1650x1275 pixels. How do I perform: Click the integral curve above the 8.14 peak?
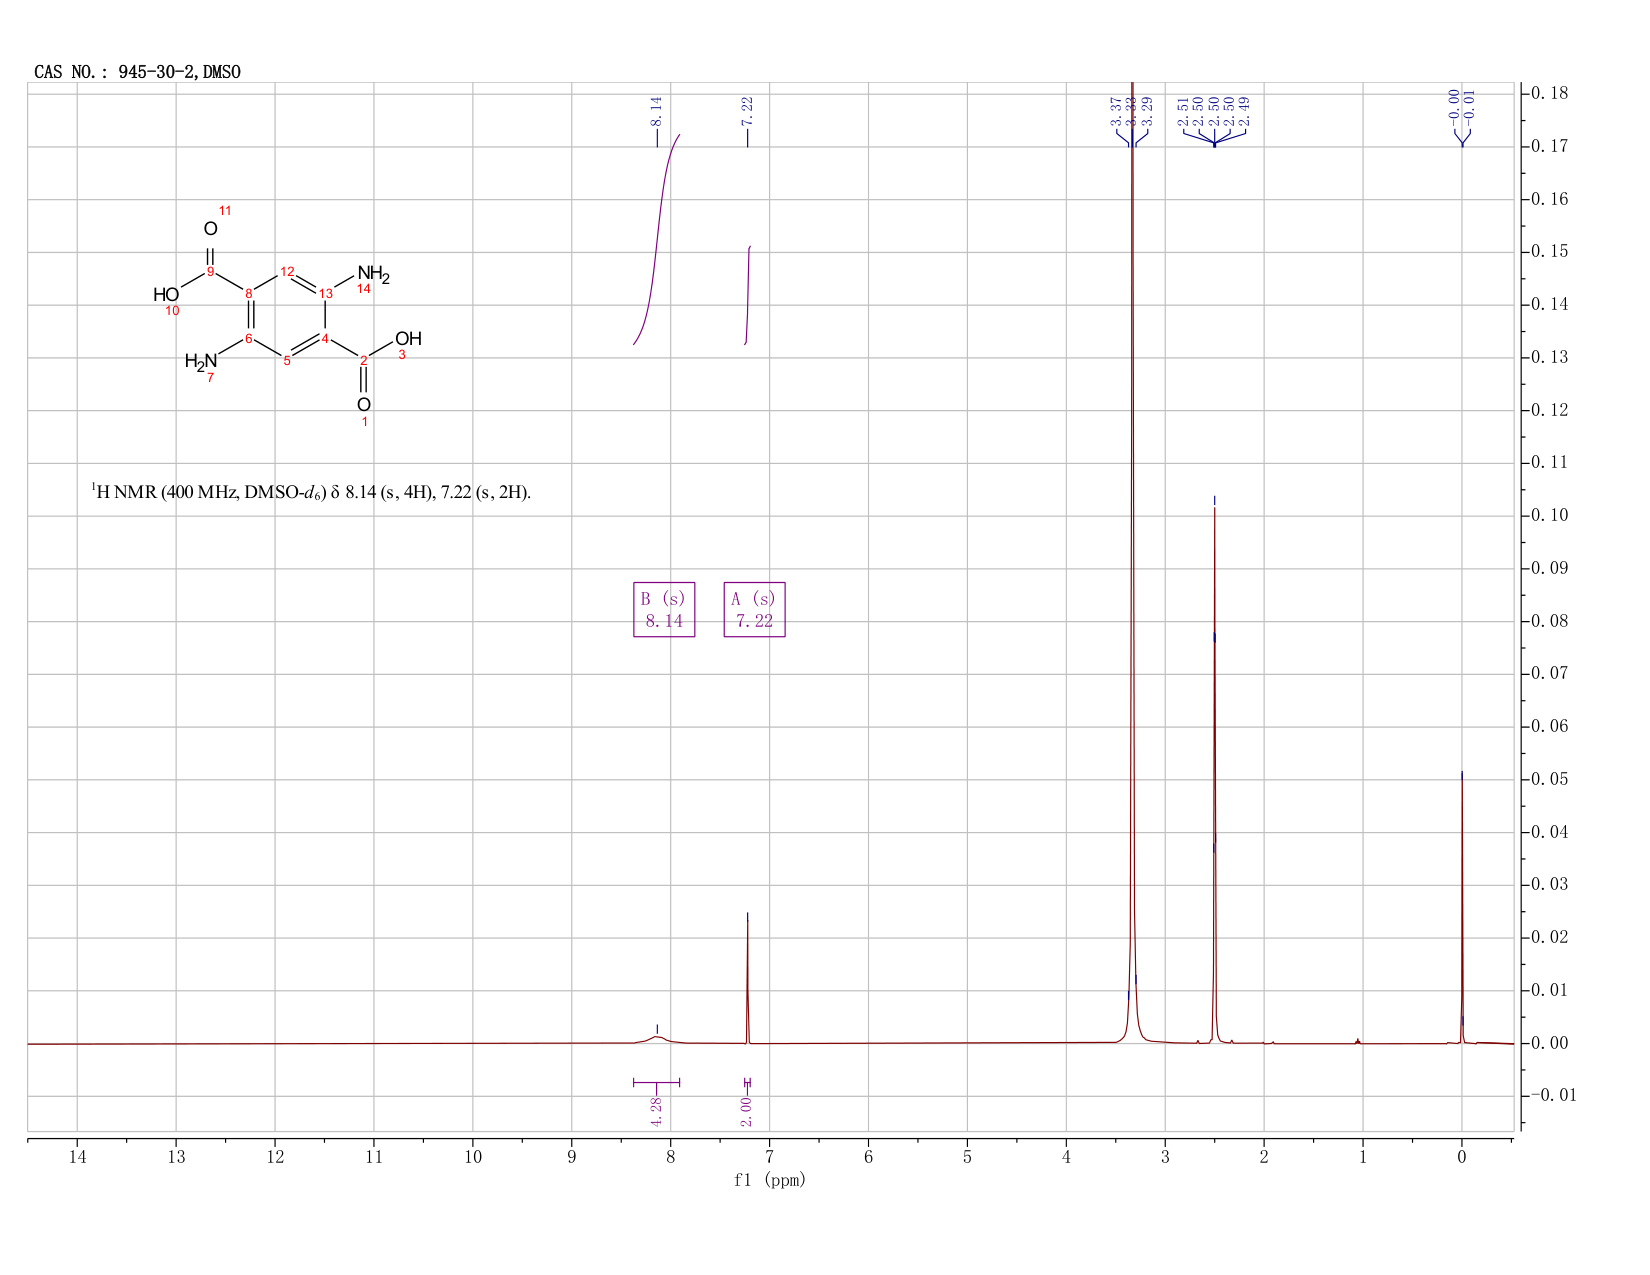point(657,240)
